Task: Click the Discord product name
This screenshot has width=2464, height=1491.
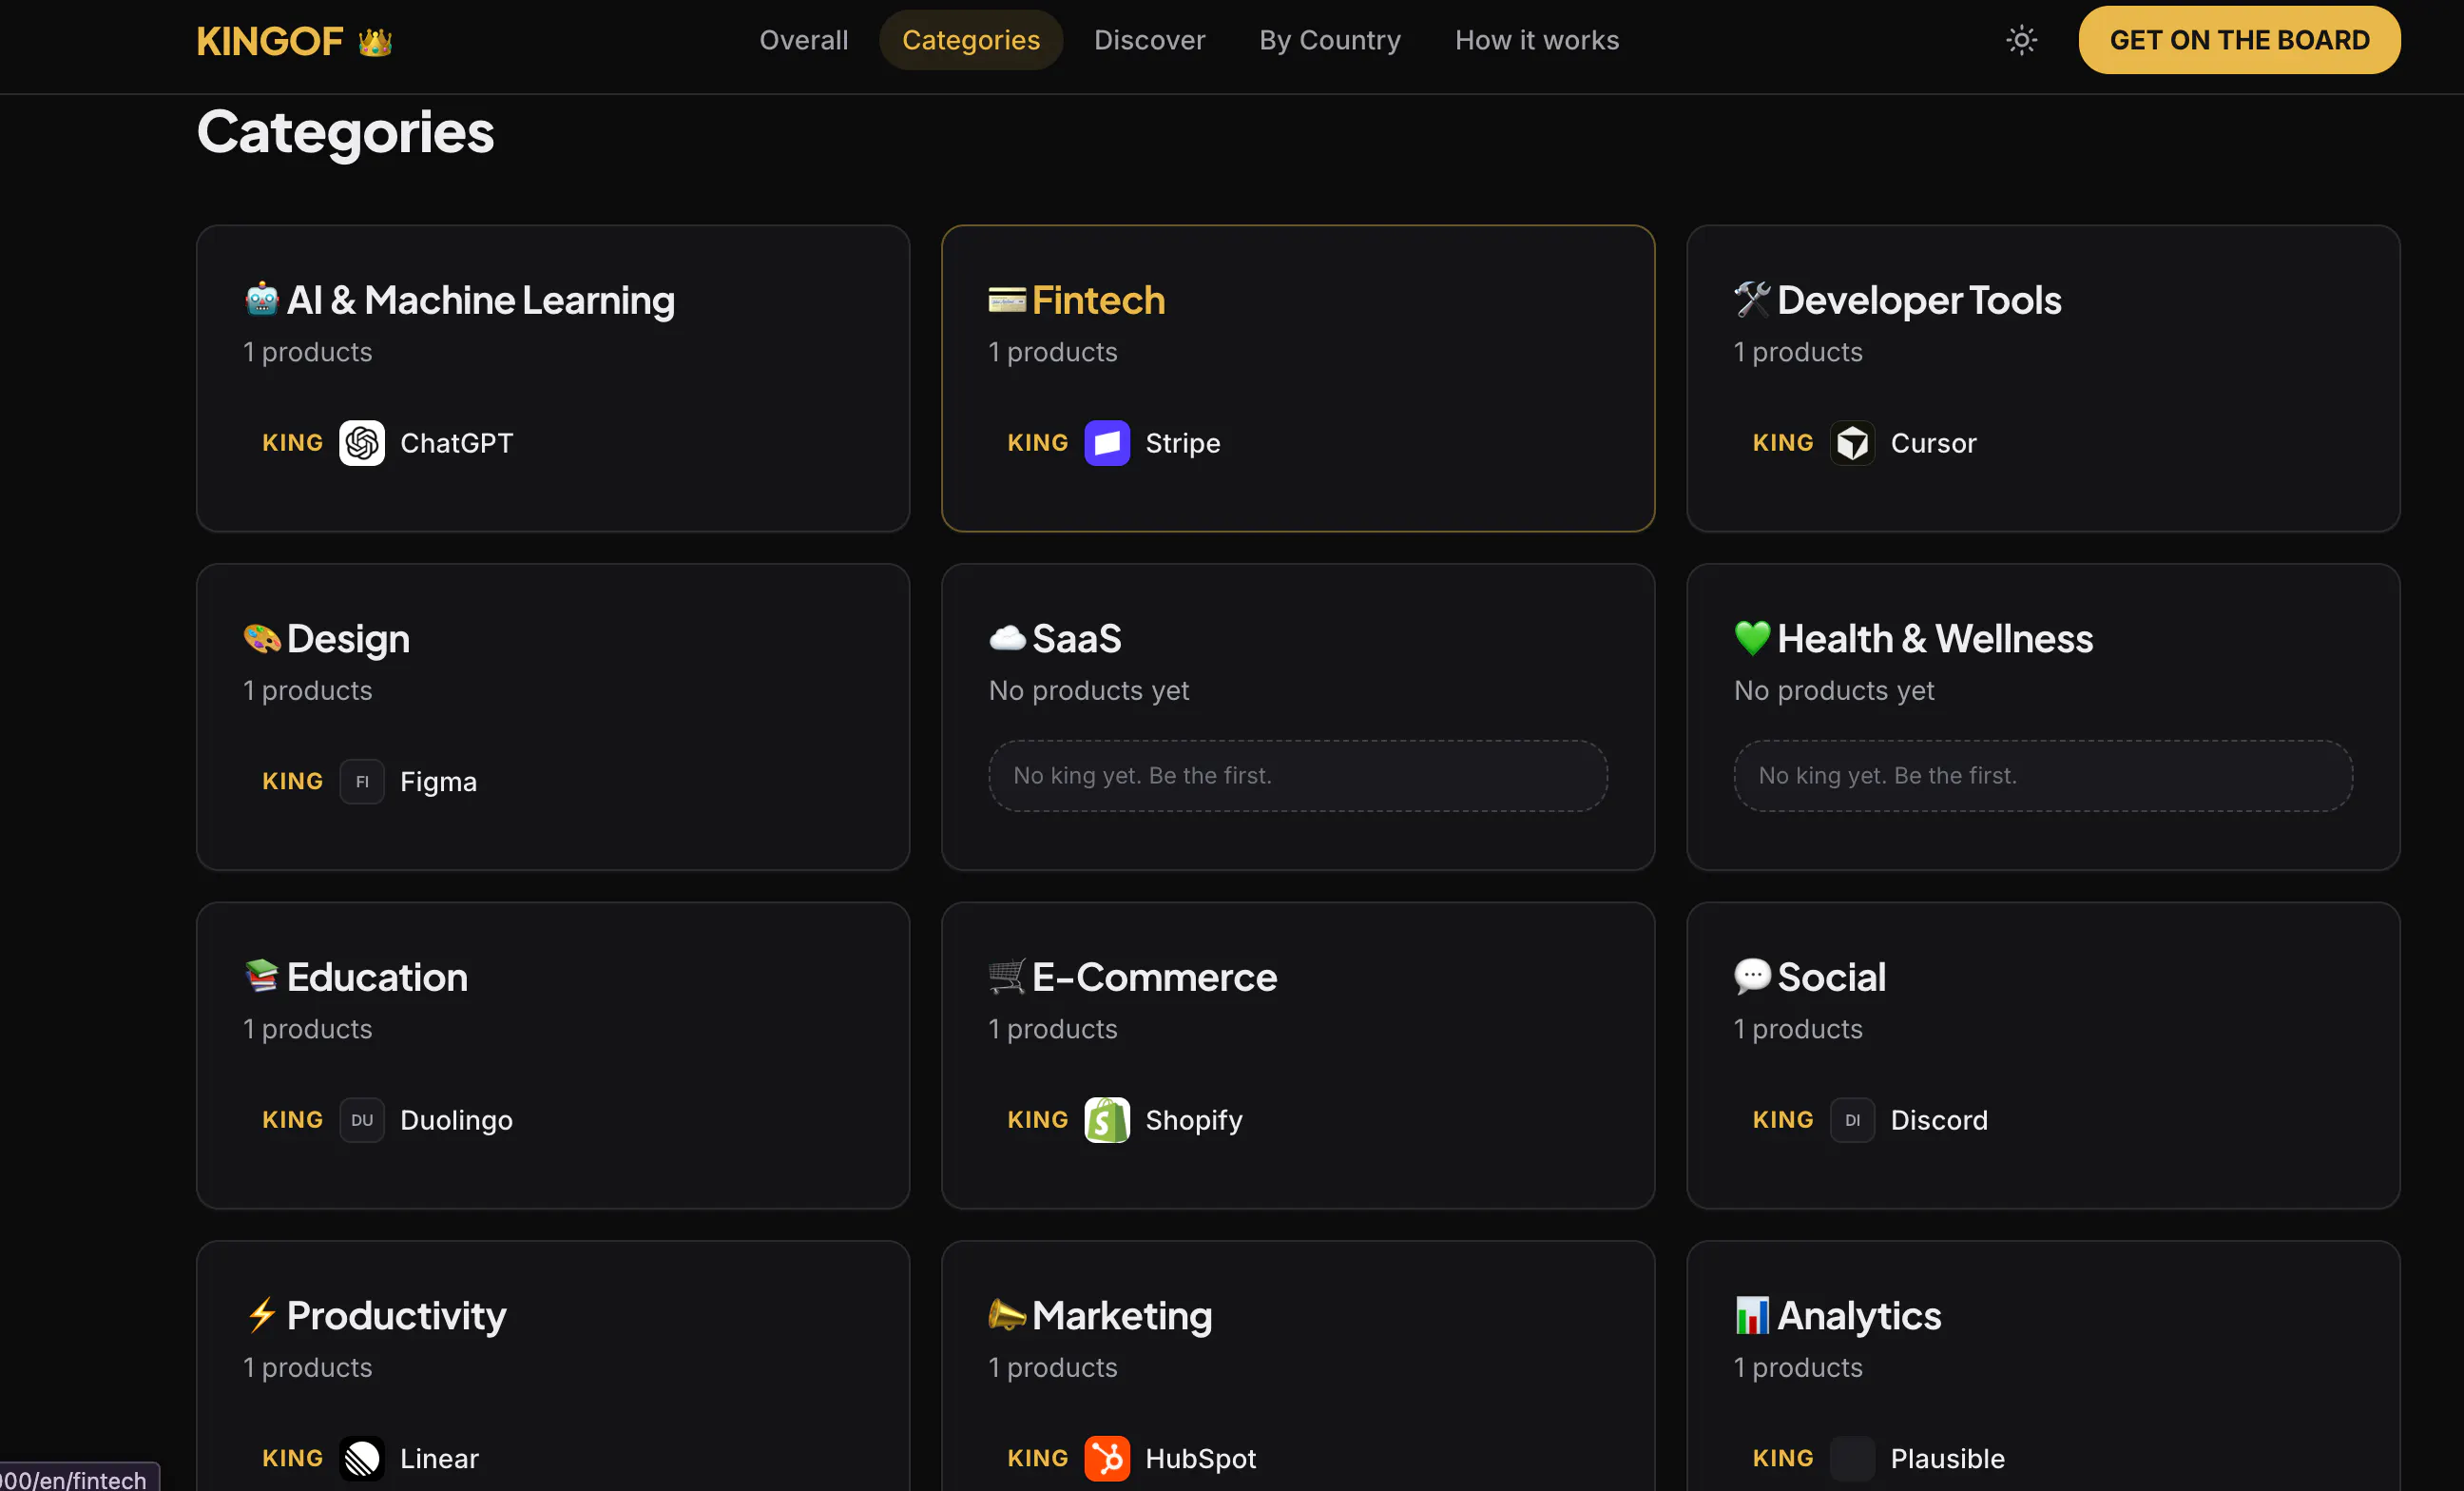Action: click(x=1939, y=1120)
